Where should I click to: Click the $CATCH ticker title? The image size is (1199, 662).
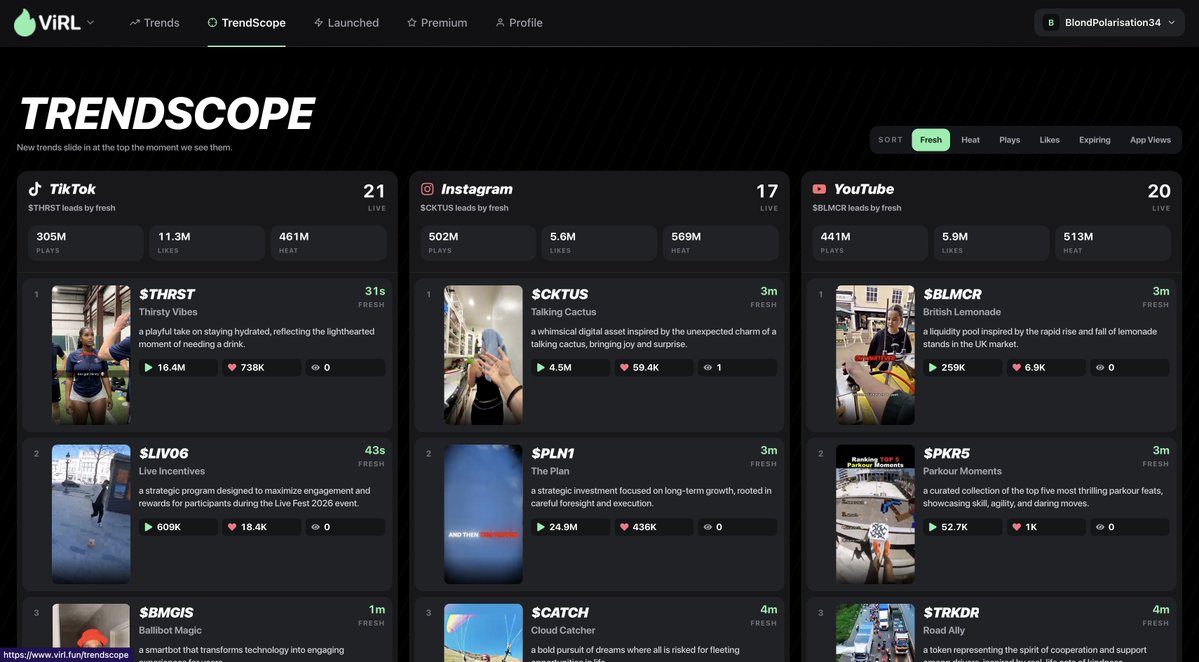click(560, 612)
